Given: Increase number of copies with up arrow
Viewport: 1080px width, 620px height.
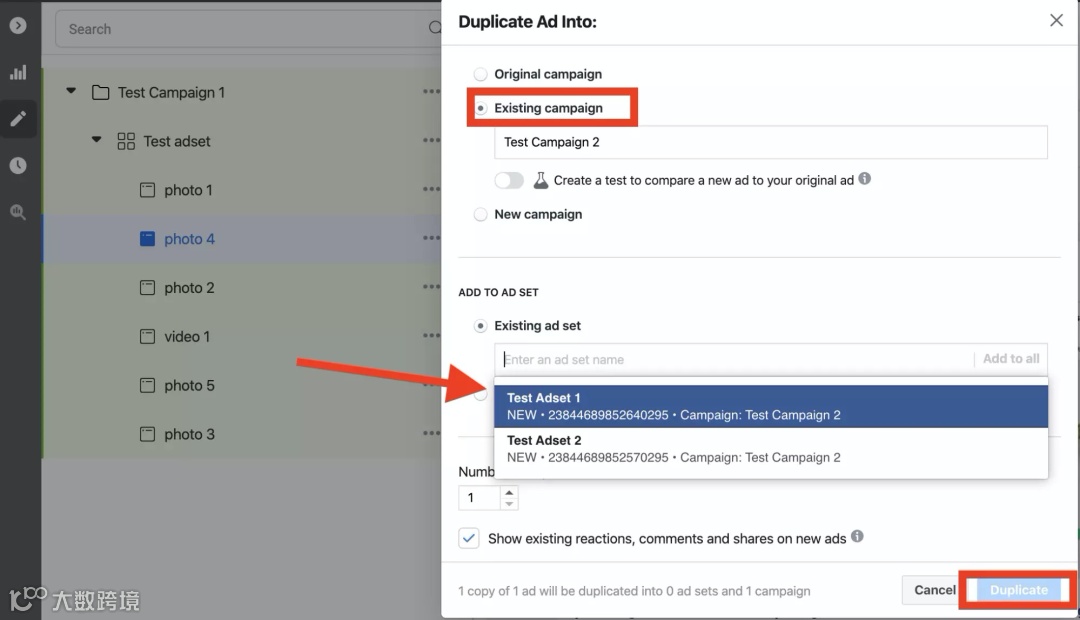Looking at the screenshot, I should click(509, 493).
